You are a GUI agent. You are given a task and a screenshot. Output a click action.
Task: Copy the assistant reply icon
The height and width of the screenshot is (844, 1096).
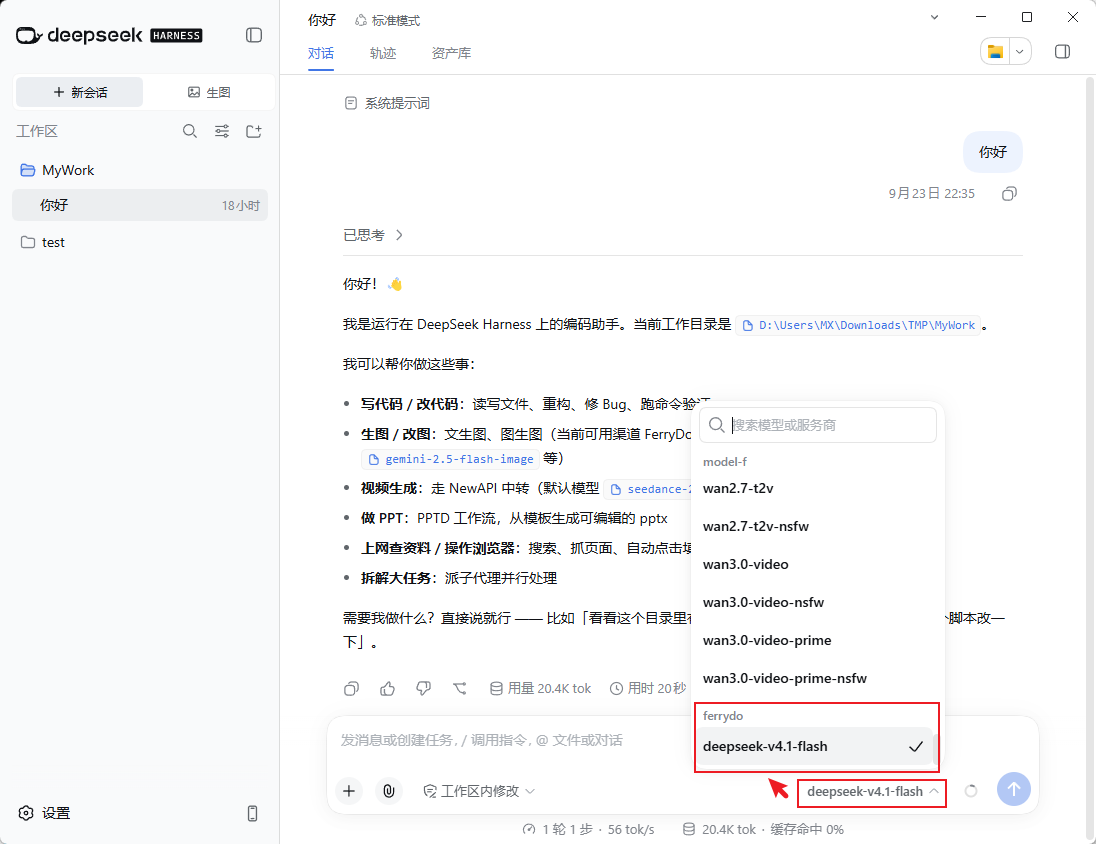tap(352, 689)
